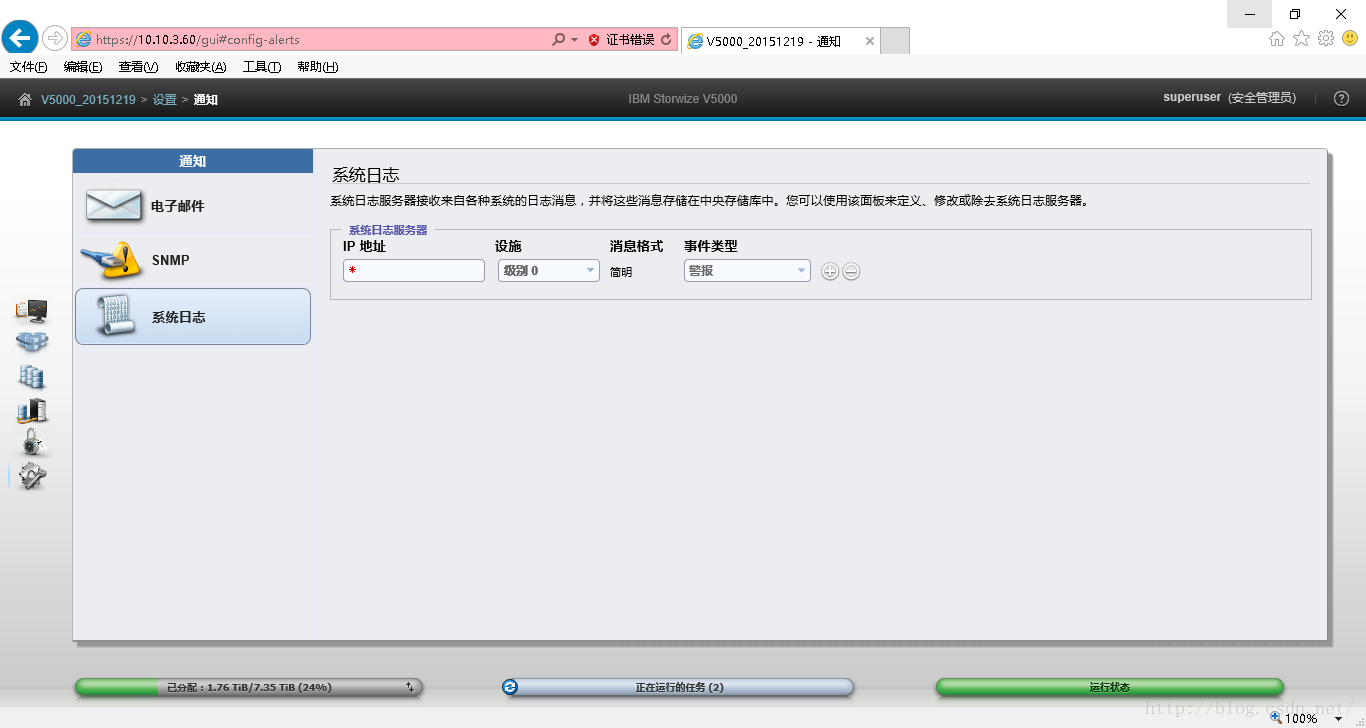The image size is (1366, 728).
Task: Click the search magnifier in address bar
Action: pos(558,40)
